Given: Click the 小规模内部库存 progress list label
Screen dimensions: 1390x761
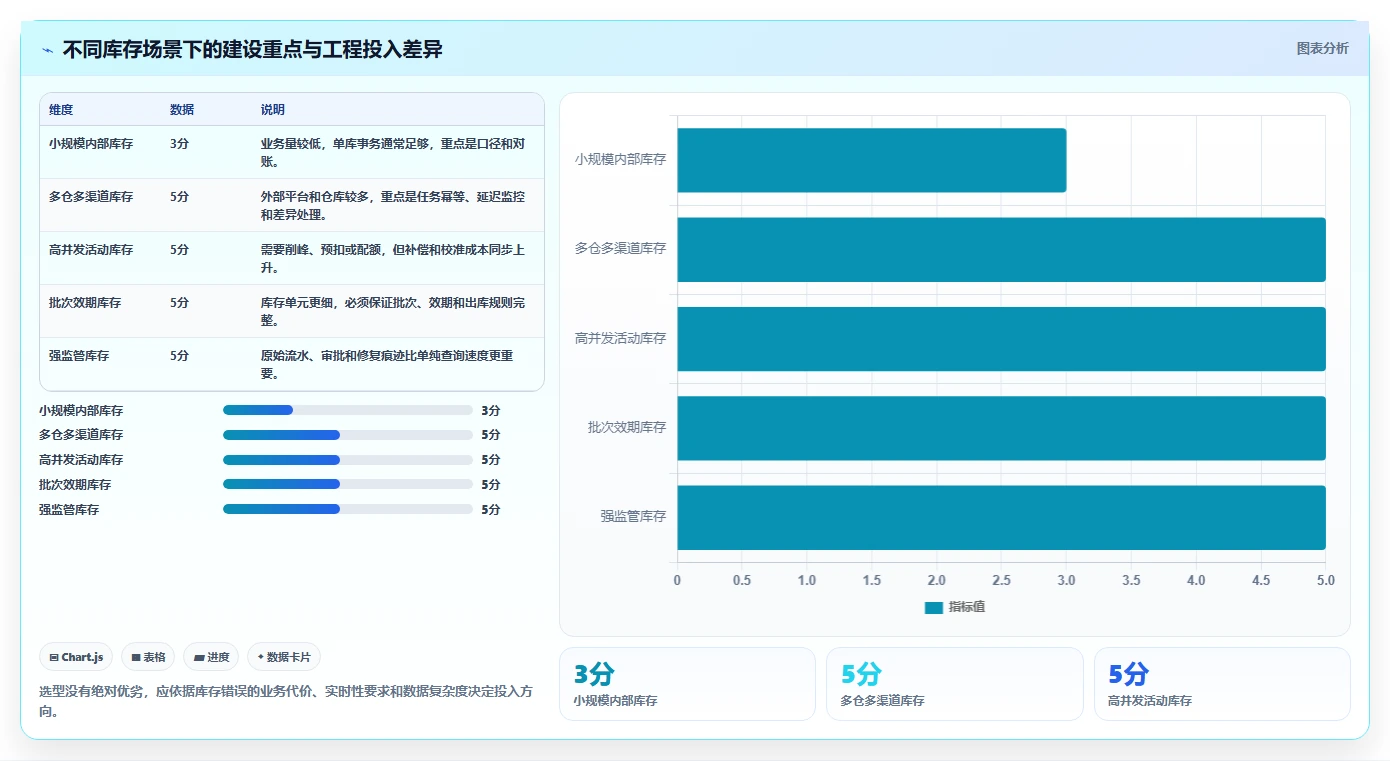Looking at the screenshot, I should coord(81,411).
